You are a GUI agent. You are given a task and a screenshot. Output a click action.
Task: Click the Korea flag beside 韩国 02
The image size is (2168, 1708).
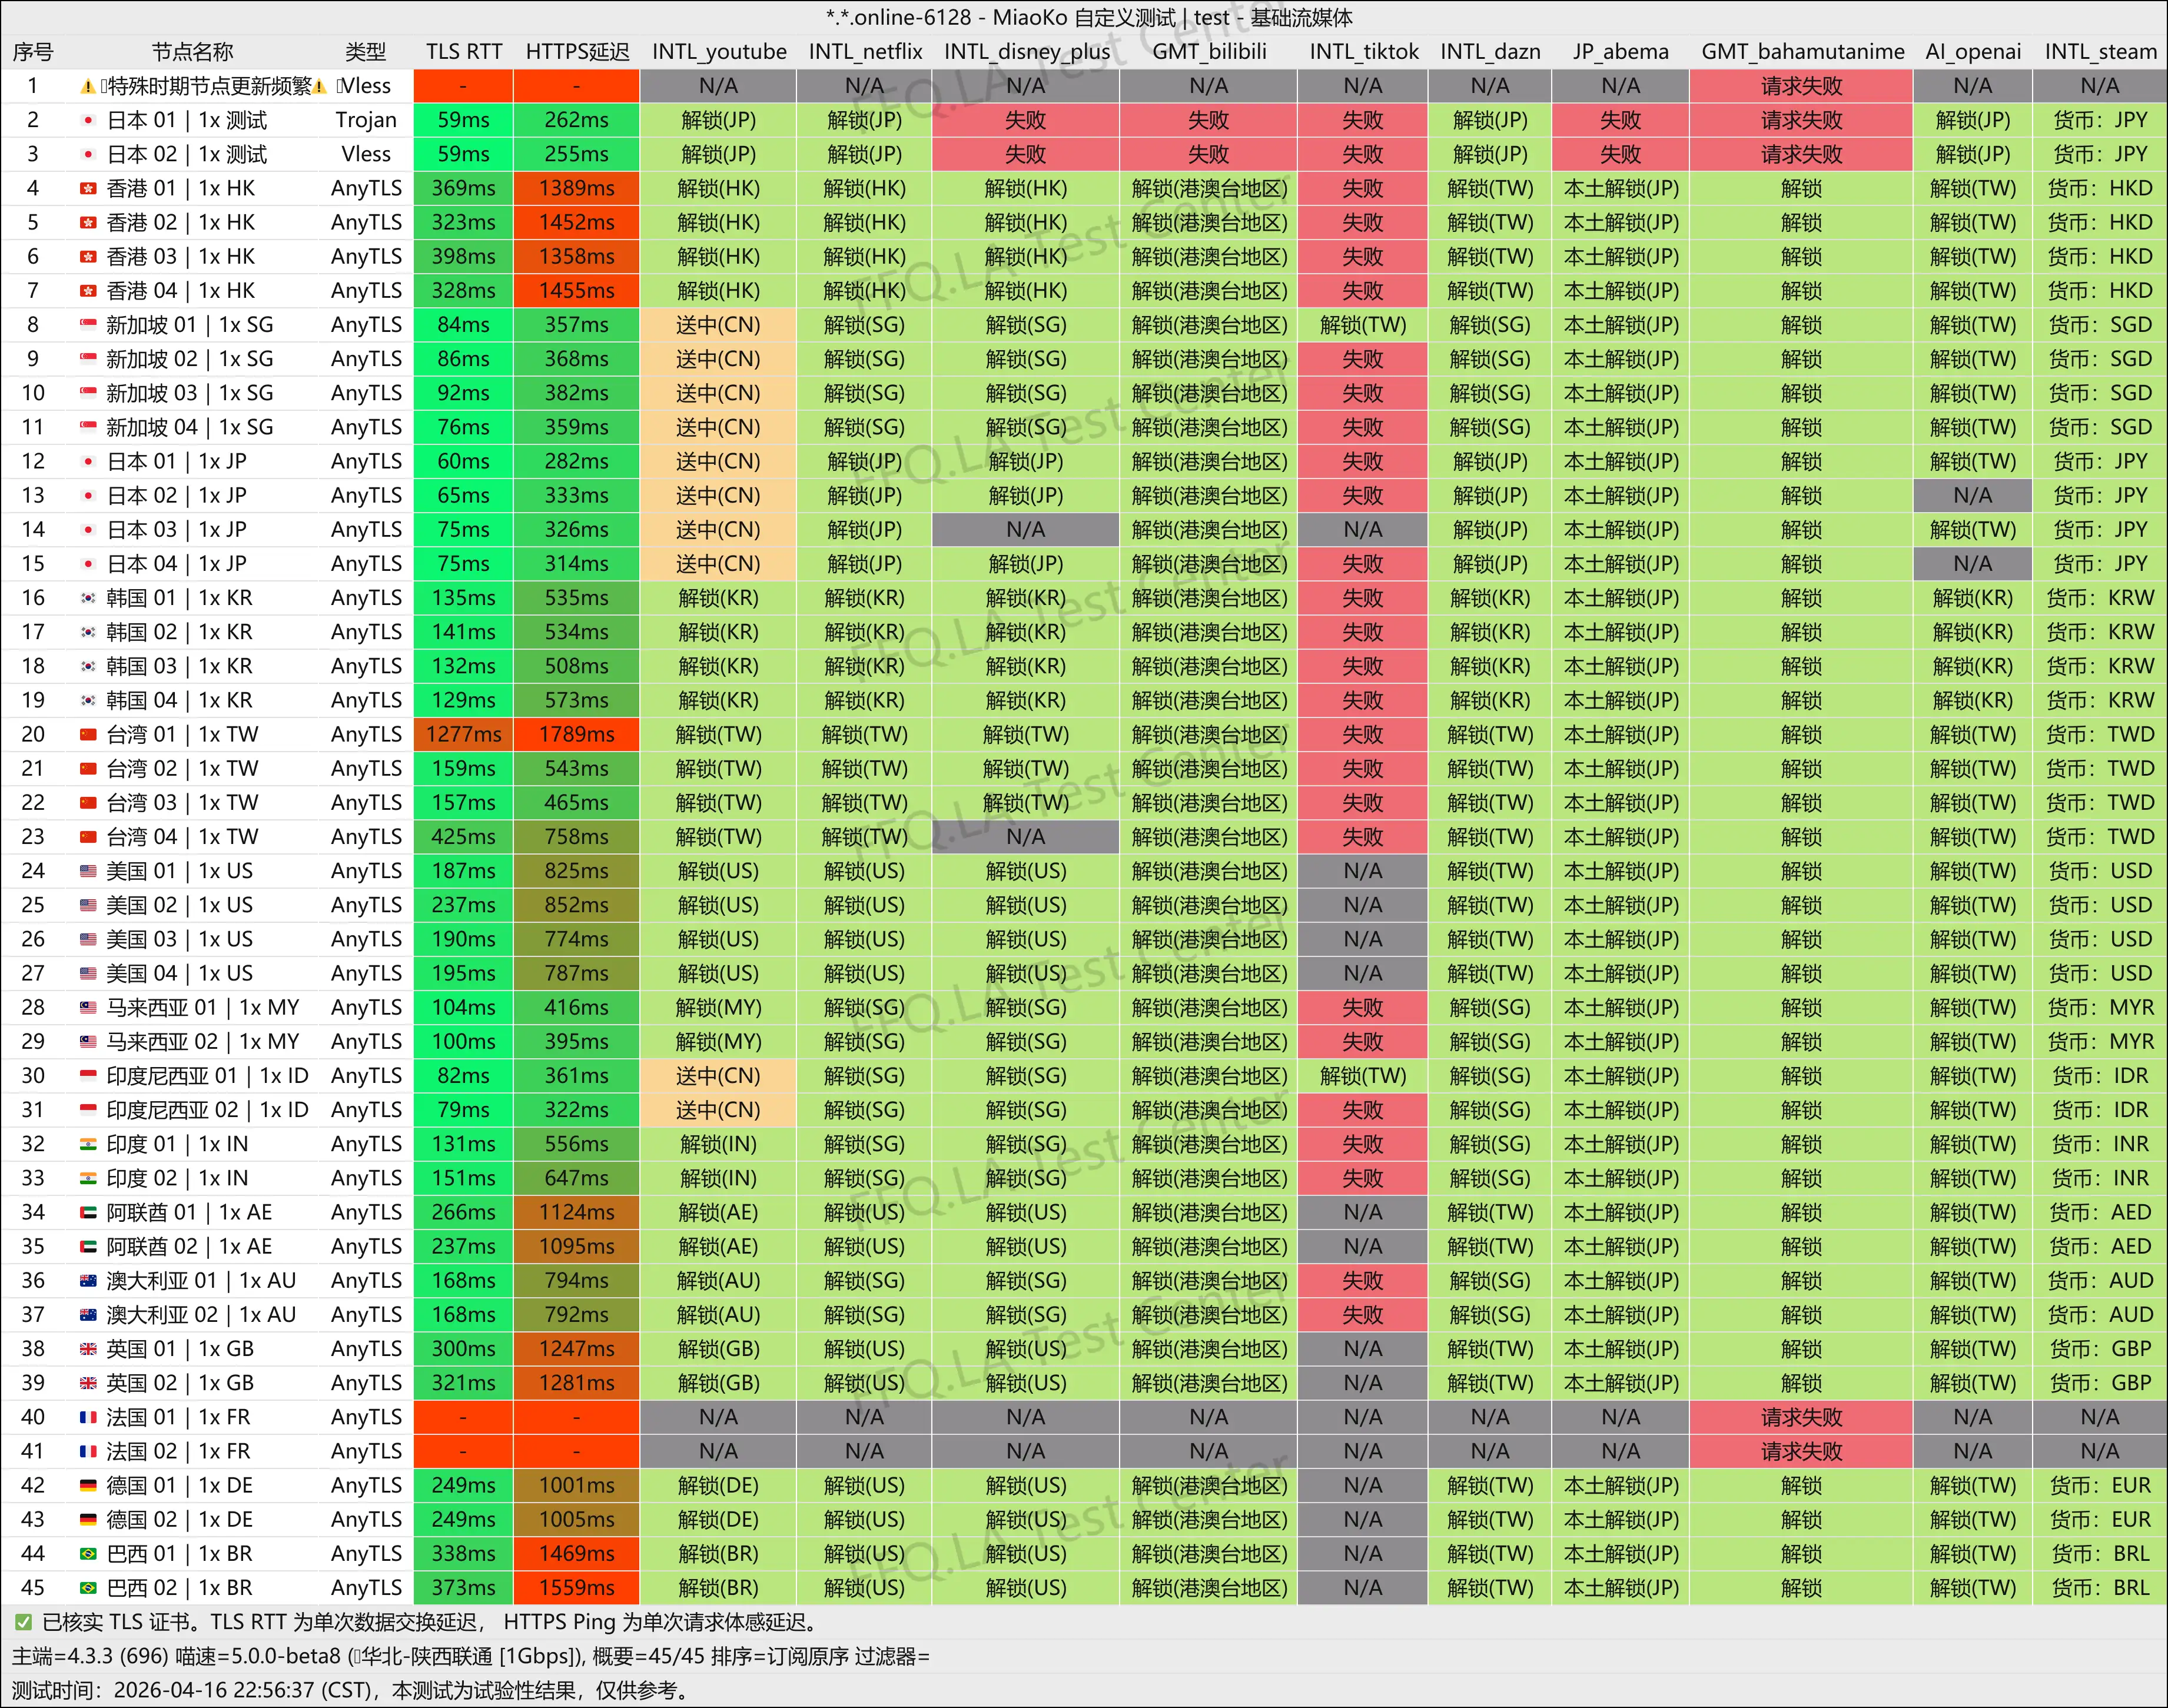88,632
